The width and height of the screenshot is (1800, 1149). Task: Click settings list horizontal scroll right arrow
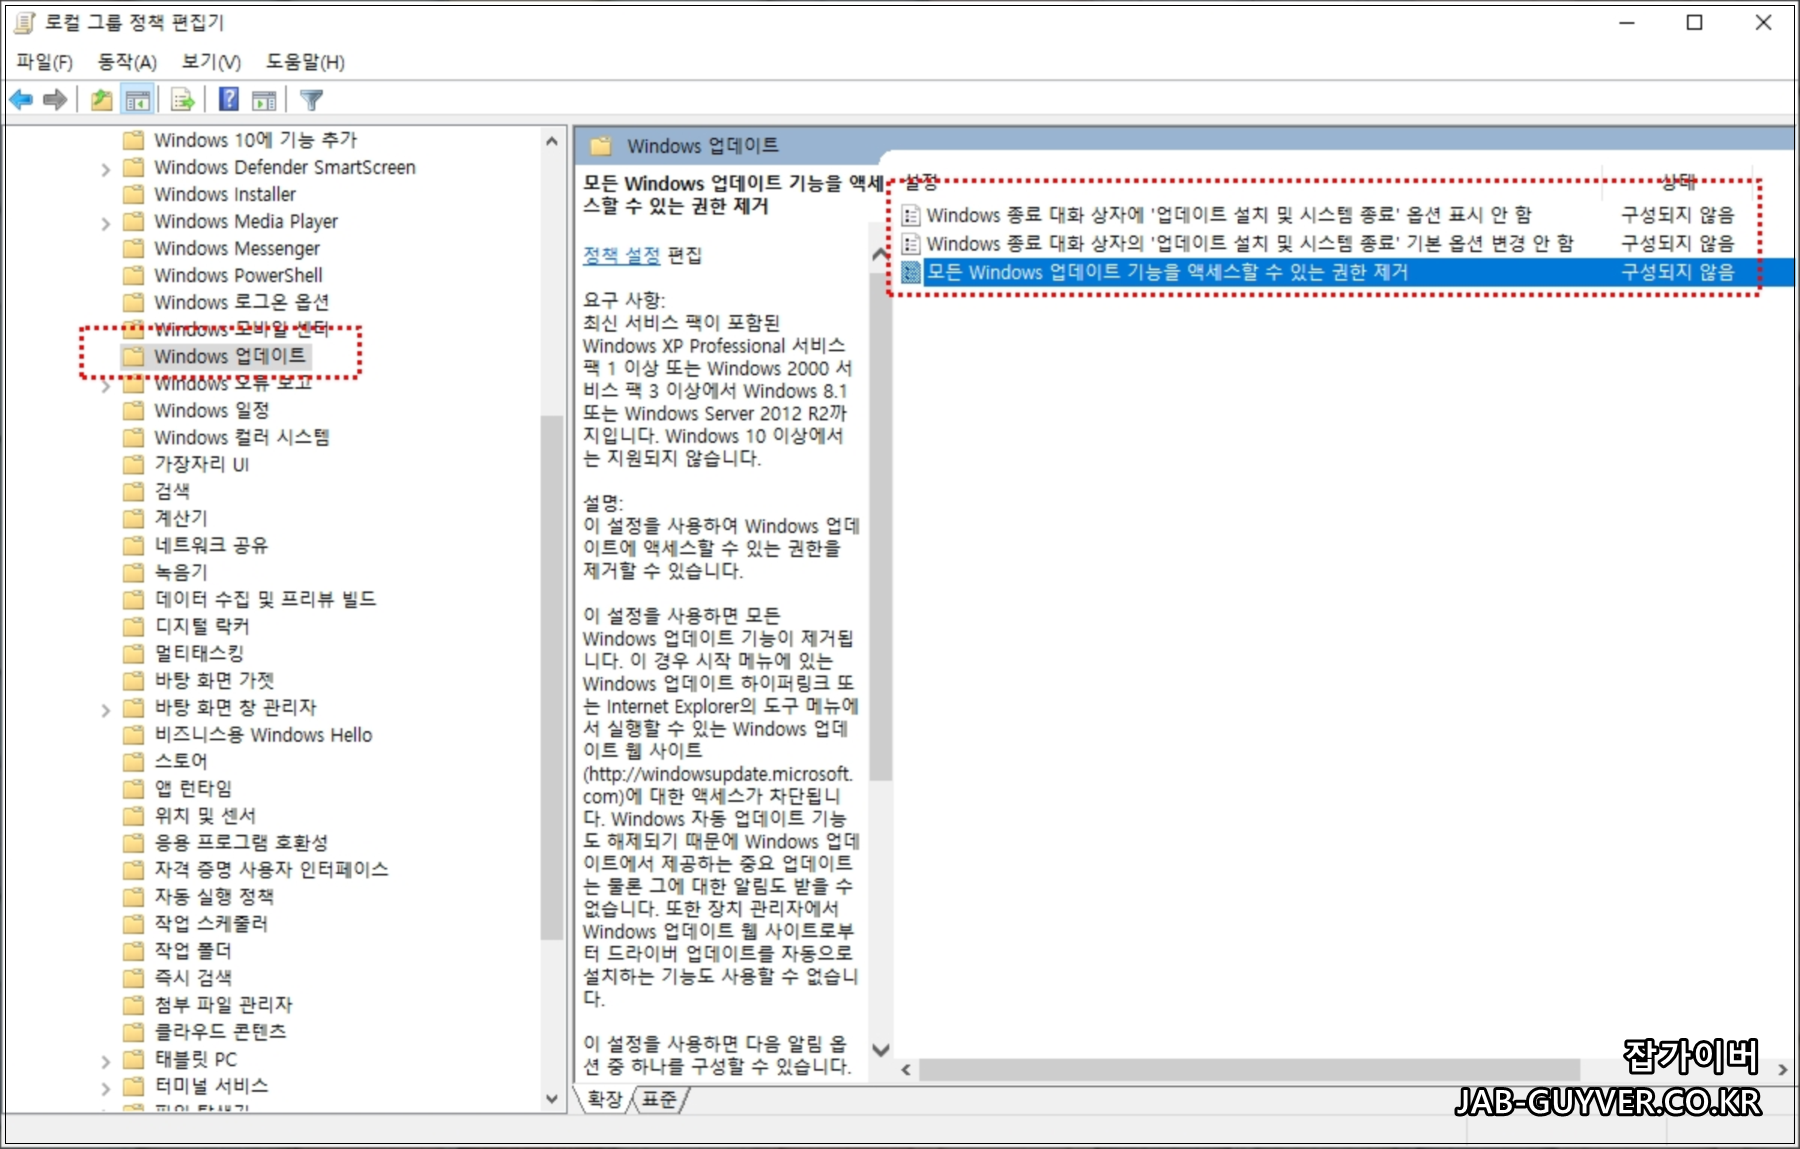click(x=1782, y=1070)
